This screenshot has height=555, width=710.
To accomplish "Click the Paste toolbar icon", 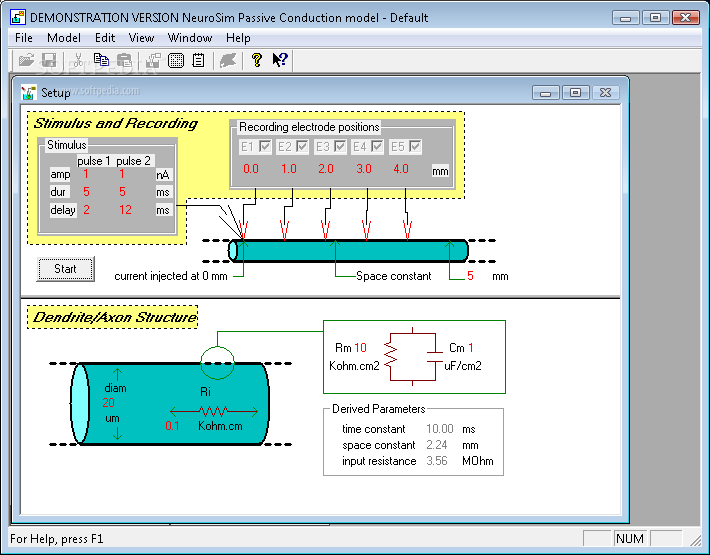I will (124, 60).
